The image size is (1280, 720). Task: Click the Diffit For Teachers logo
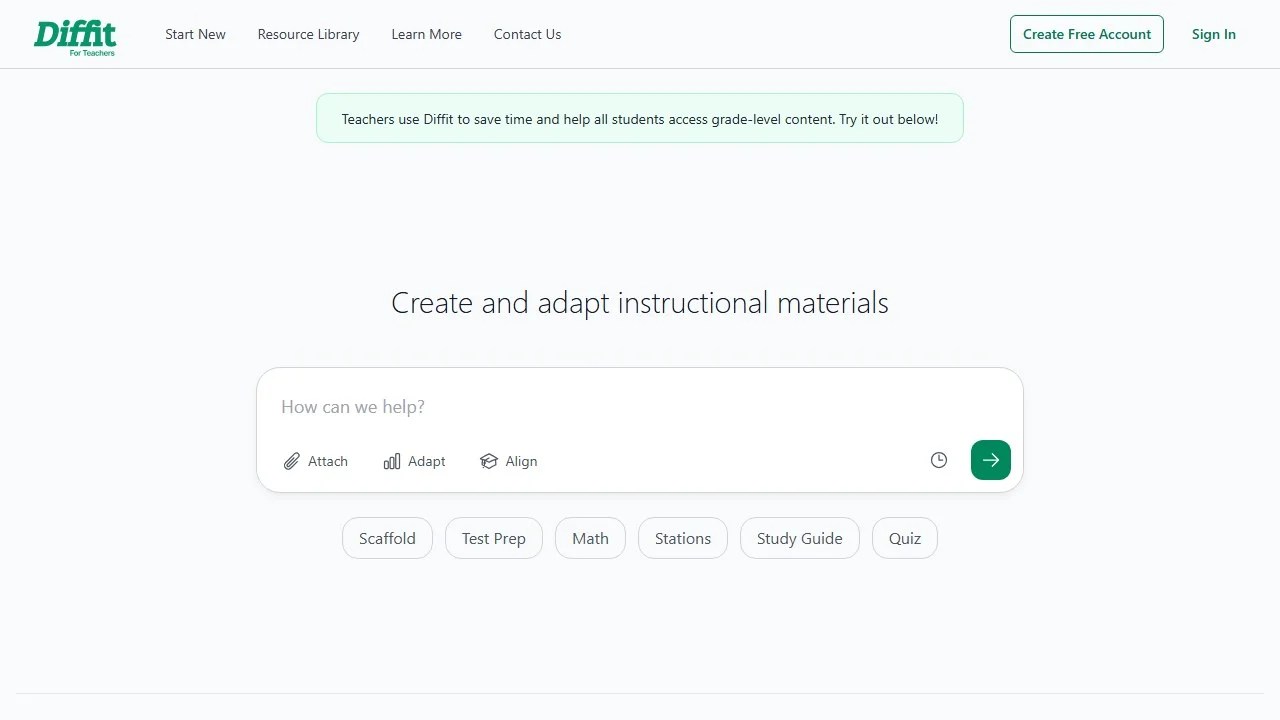click(75, 37)
